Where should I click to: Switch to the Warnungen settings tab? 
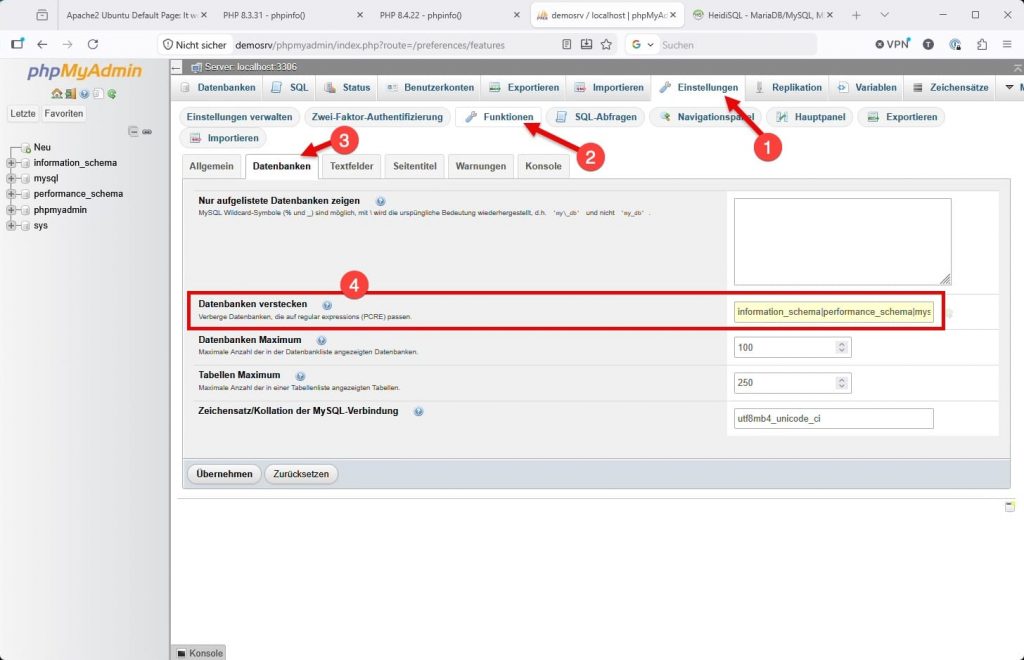tap(481, 166)
